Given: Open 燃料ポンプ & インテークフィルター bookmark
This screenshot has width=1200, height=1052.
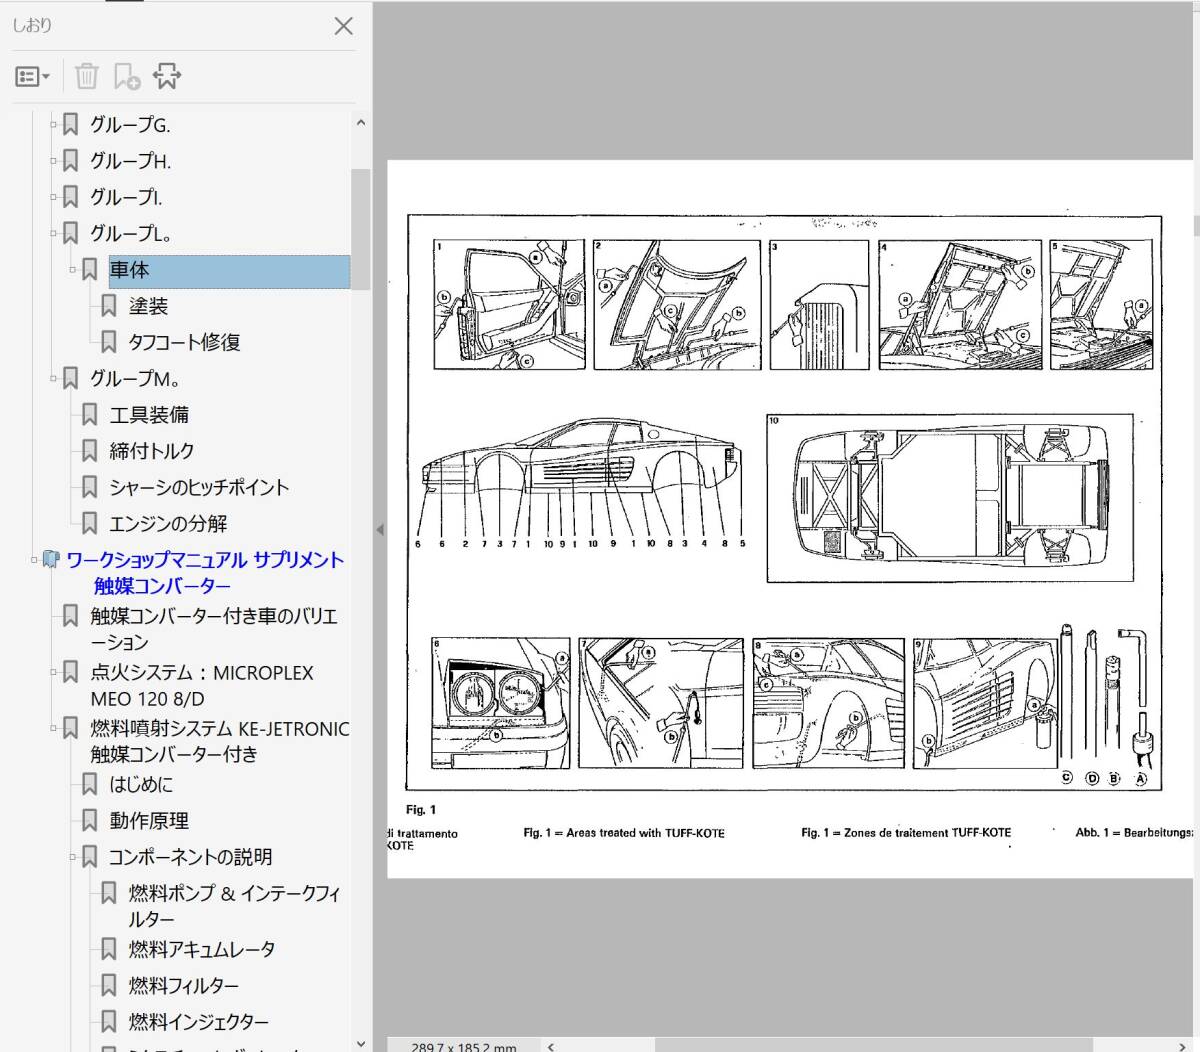Looking at the screenshot, I should (235, 906).
